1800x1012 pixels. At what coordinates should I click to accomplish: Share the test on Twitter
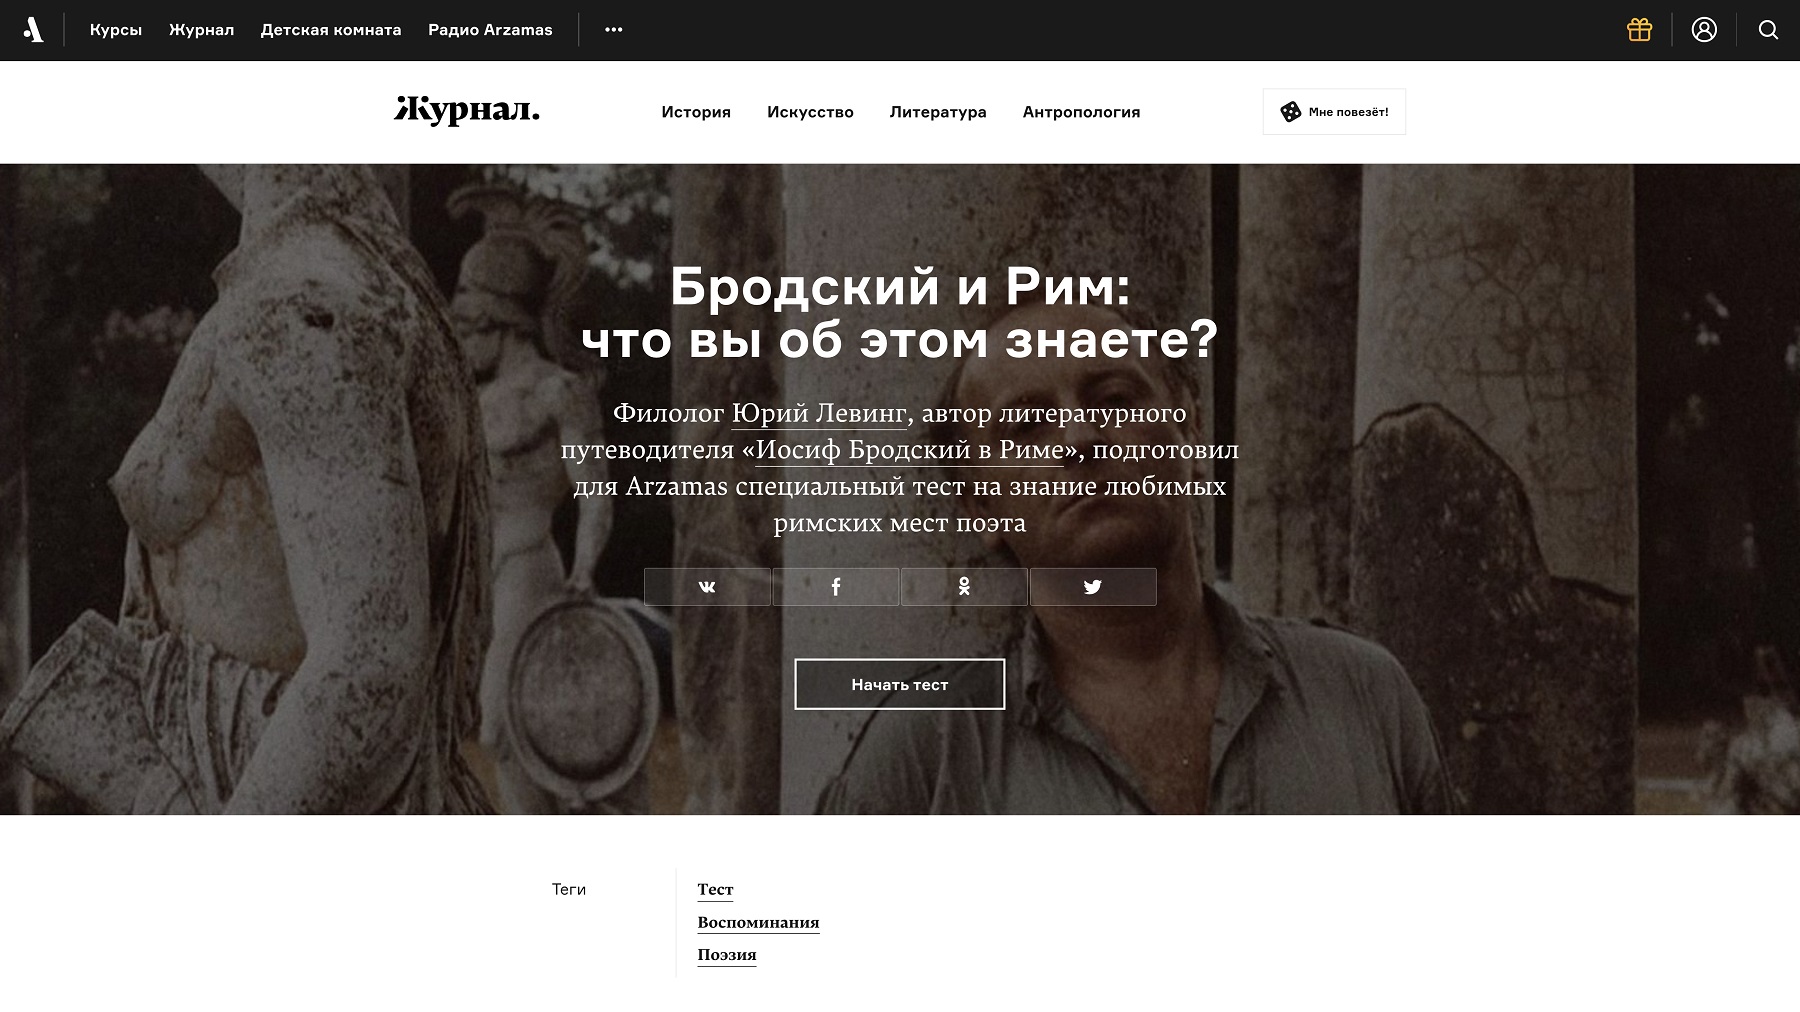(x=1093, y=587)
